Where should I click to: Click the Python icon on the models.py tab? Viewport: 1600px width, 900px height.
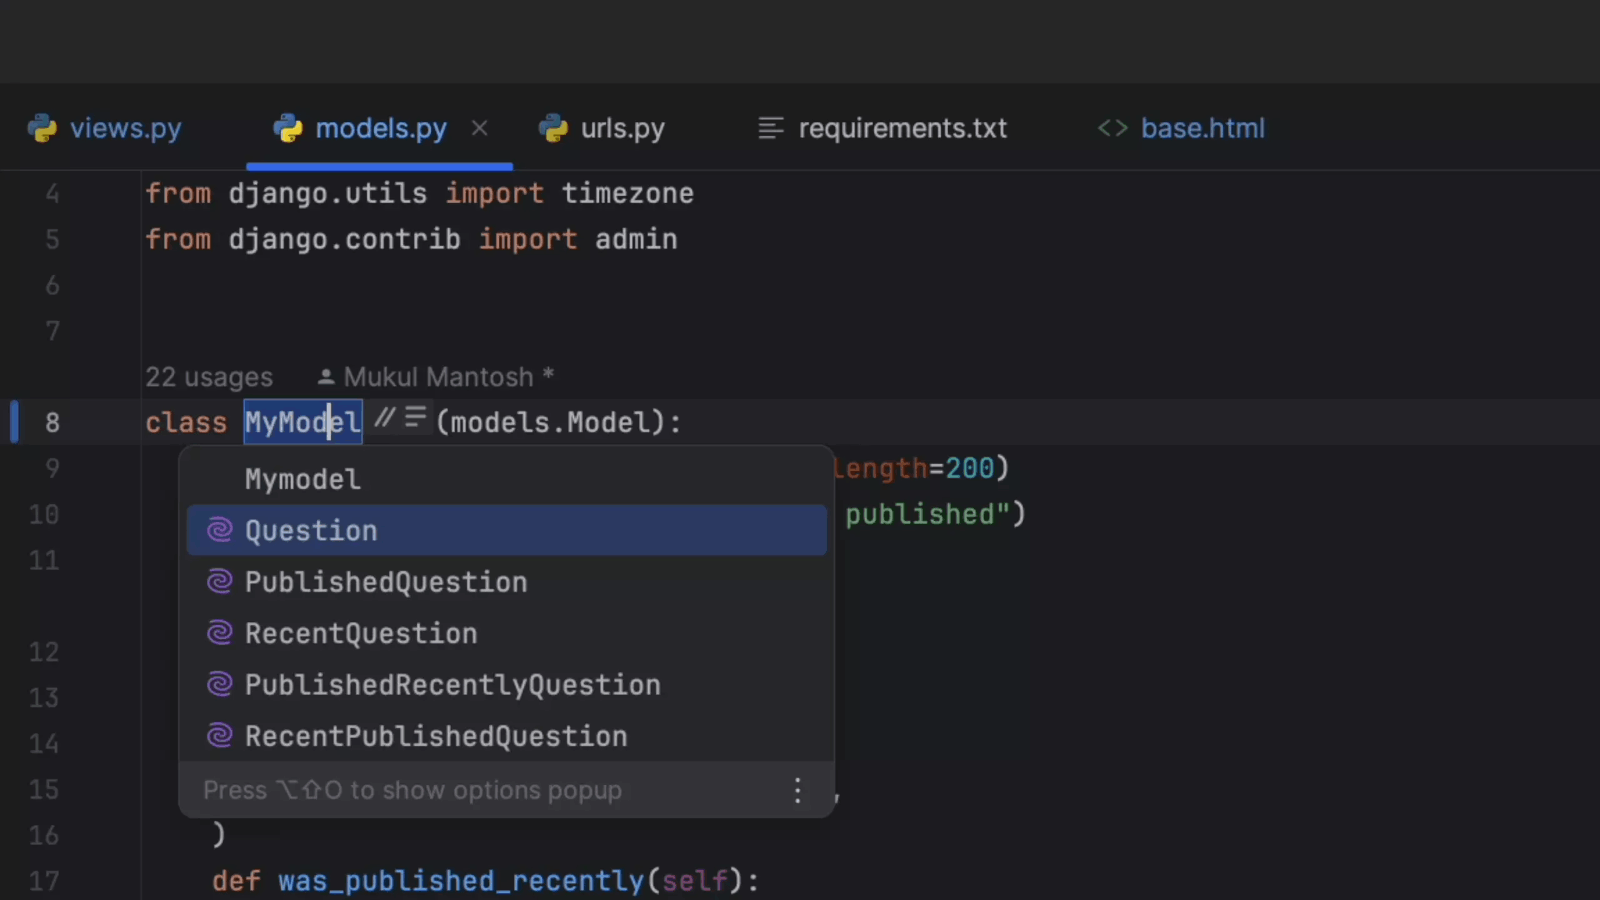[288, 128]
